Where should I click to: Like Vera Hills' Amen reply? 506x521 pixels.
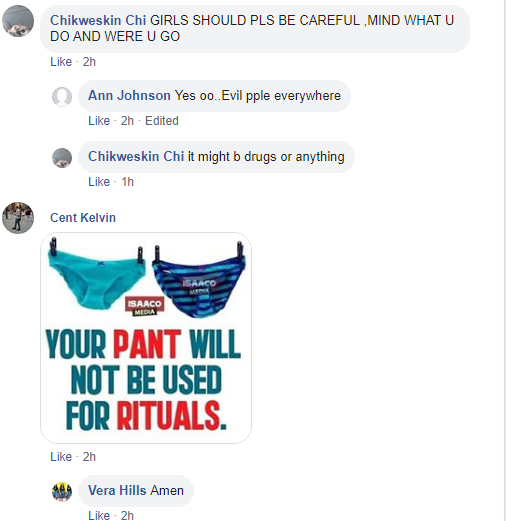[x=99, y=515]
